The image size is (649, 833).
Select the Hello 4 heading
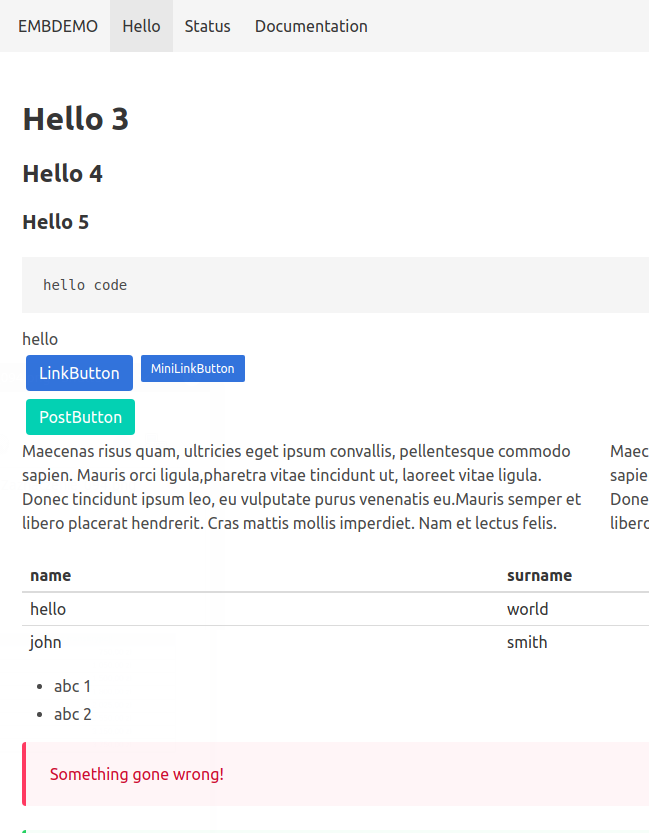tap(63, 174)
